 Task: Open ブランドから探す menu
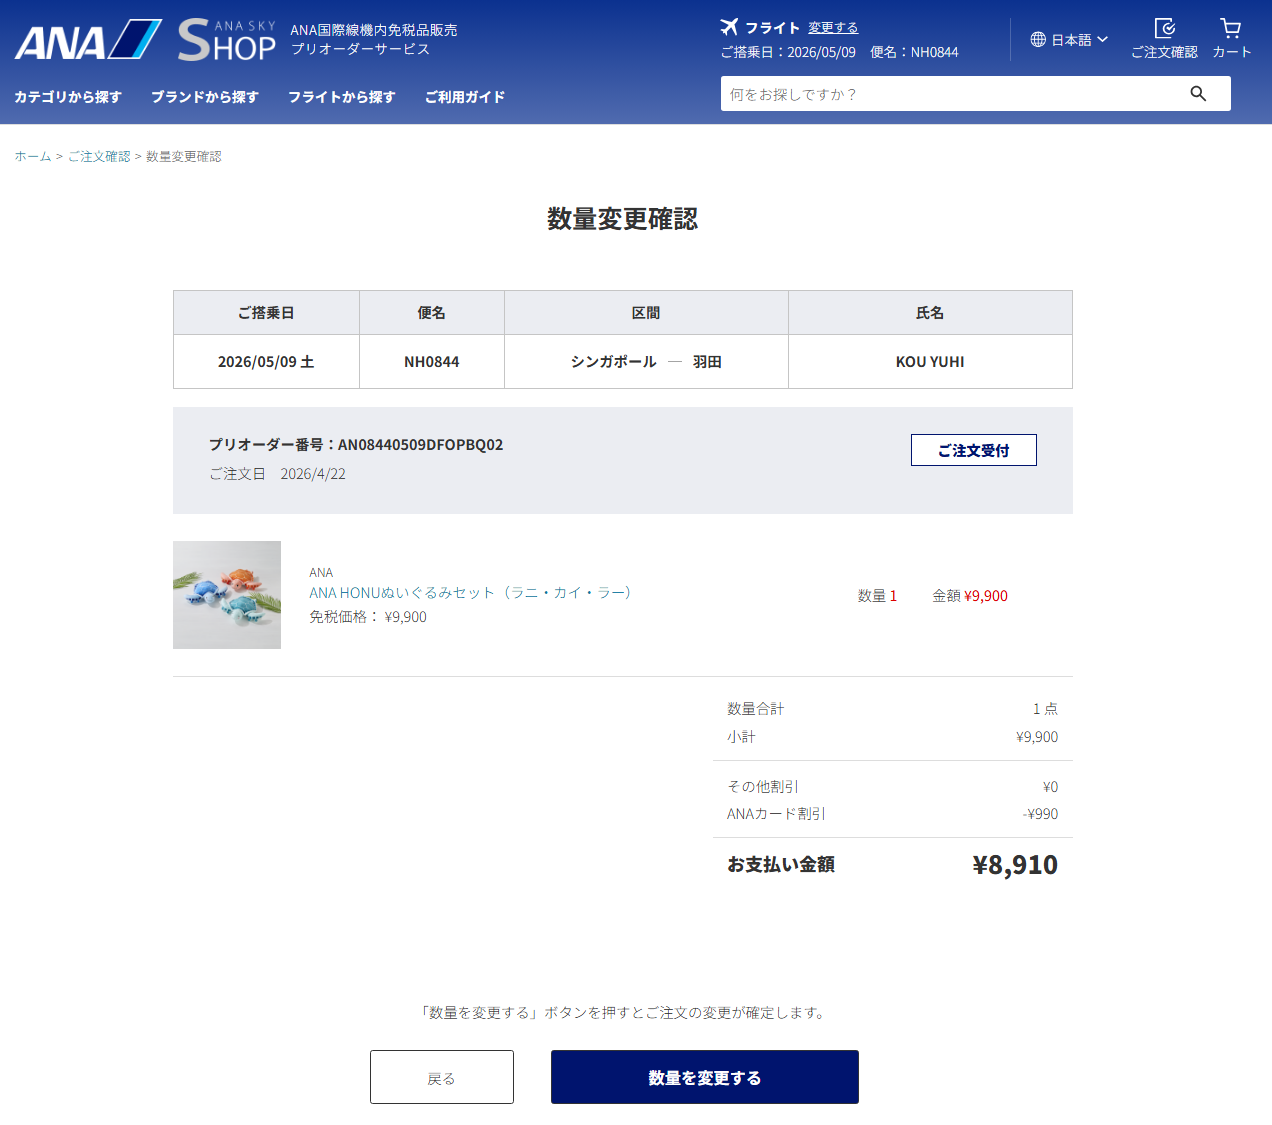pyautogui.click(x=205, y=97)
